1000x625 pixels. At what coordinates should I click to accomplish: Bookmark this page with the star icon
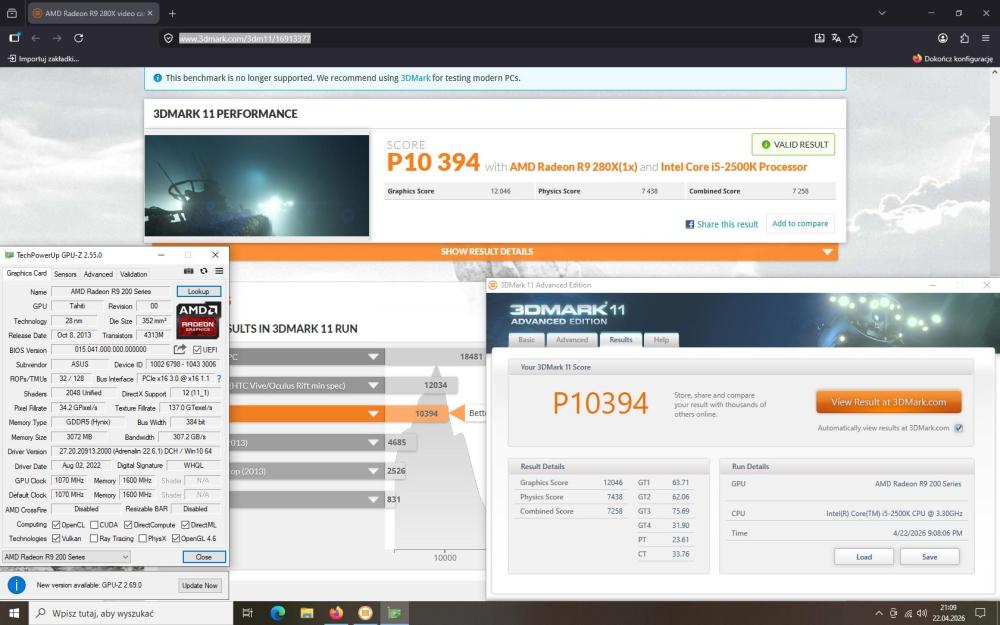pyautogui.click(x=853, y=38)
